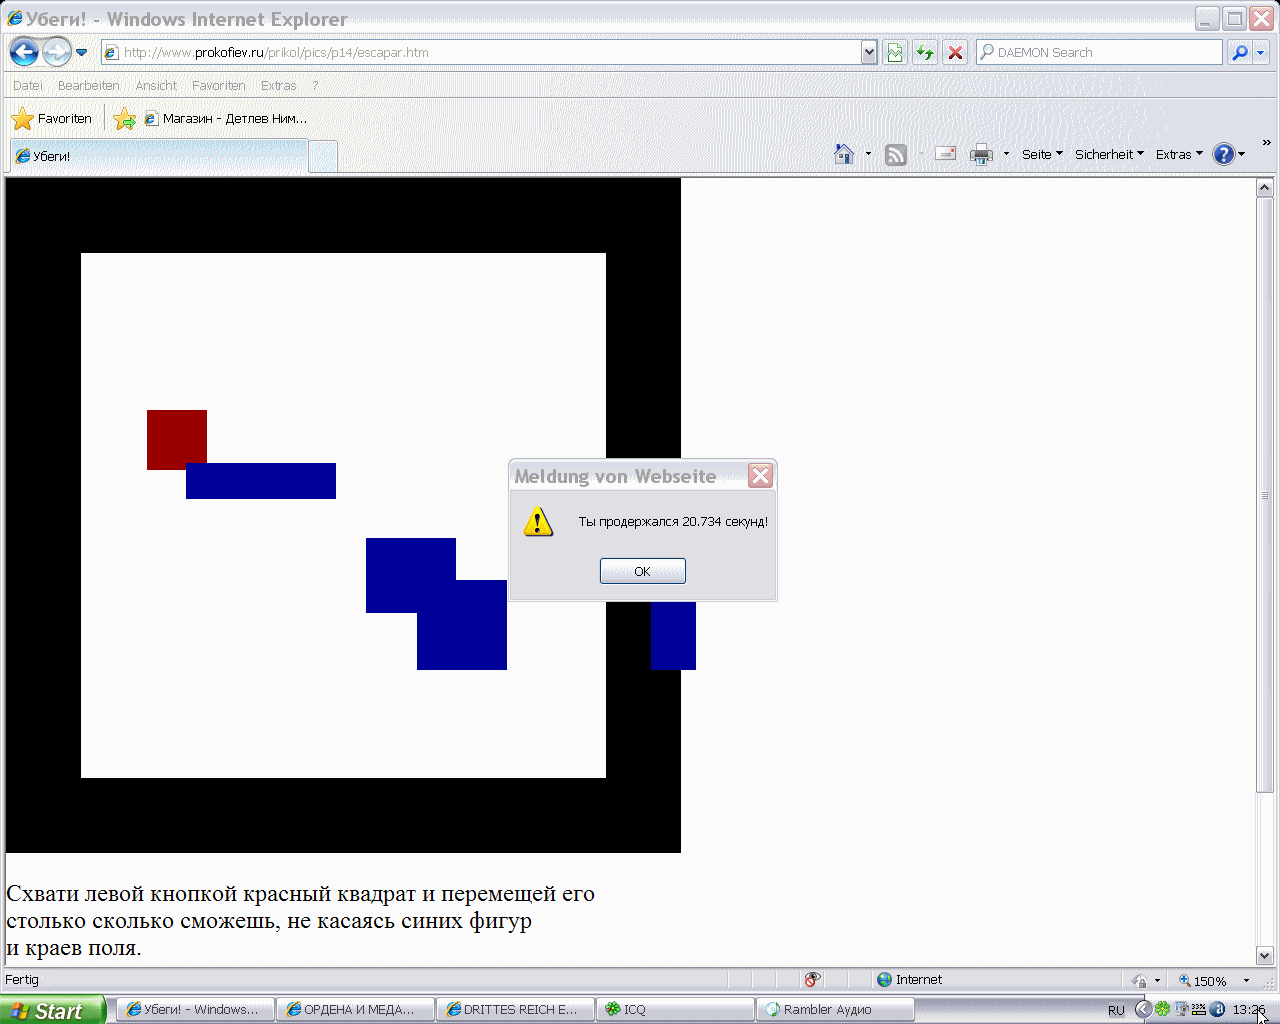
Task: Click the Home house icon
Action: (844, 154)
